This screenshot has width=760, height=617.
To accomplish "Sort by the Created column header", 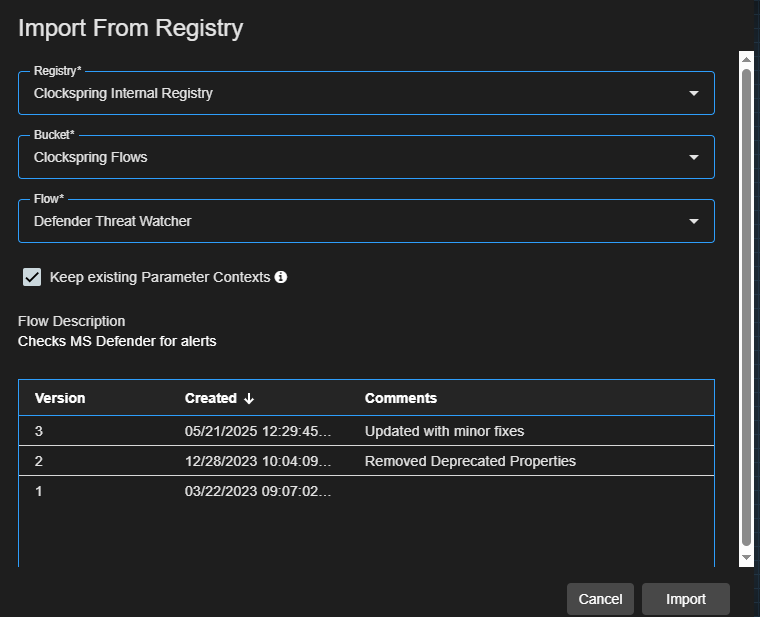I will [x=210, y=398].
